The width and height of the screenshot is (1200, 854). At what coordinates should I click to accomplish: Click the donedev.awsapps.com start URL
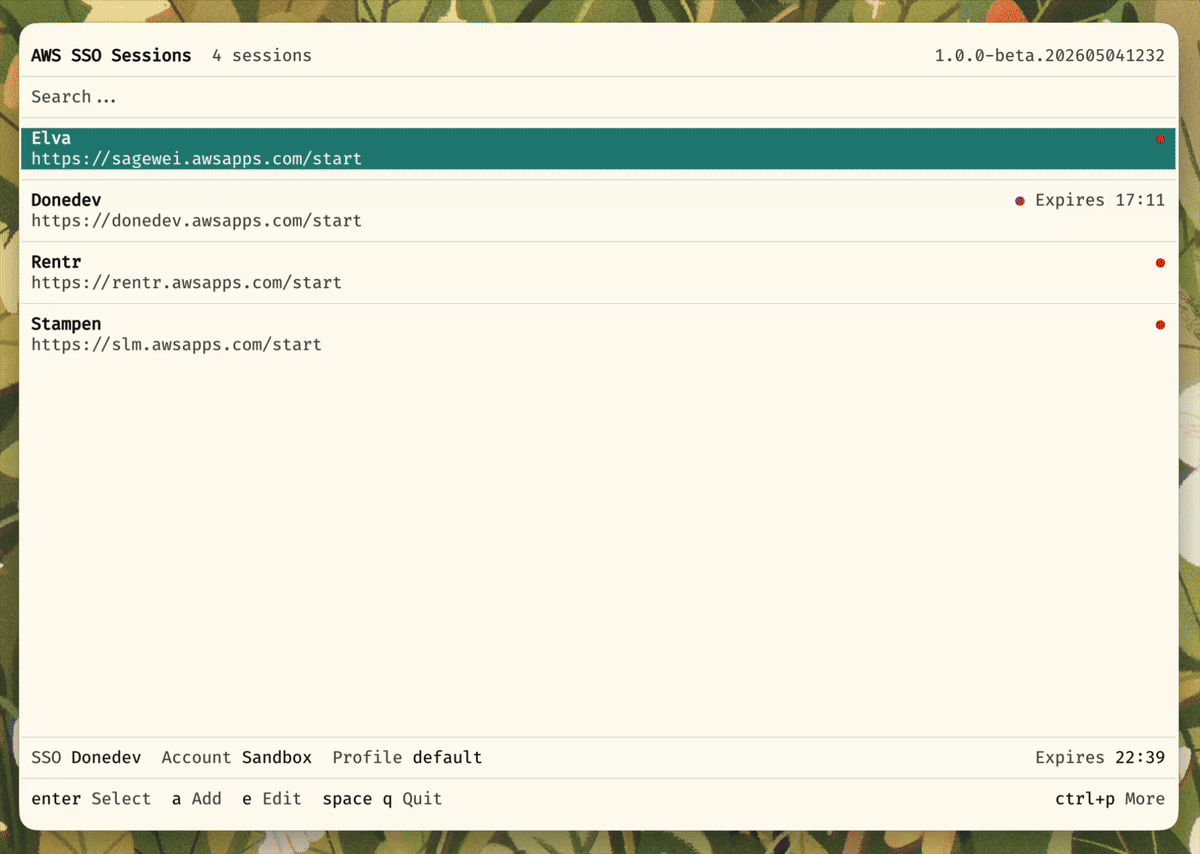(196, 221)
